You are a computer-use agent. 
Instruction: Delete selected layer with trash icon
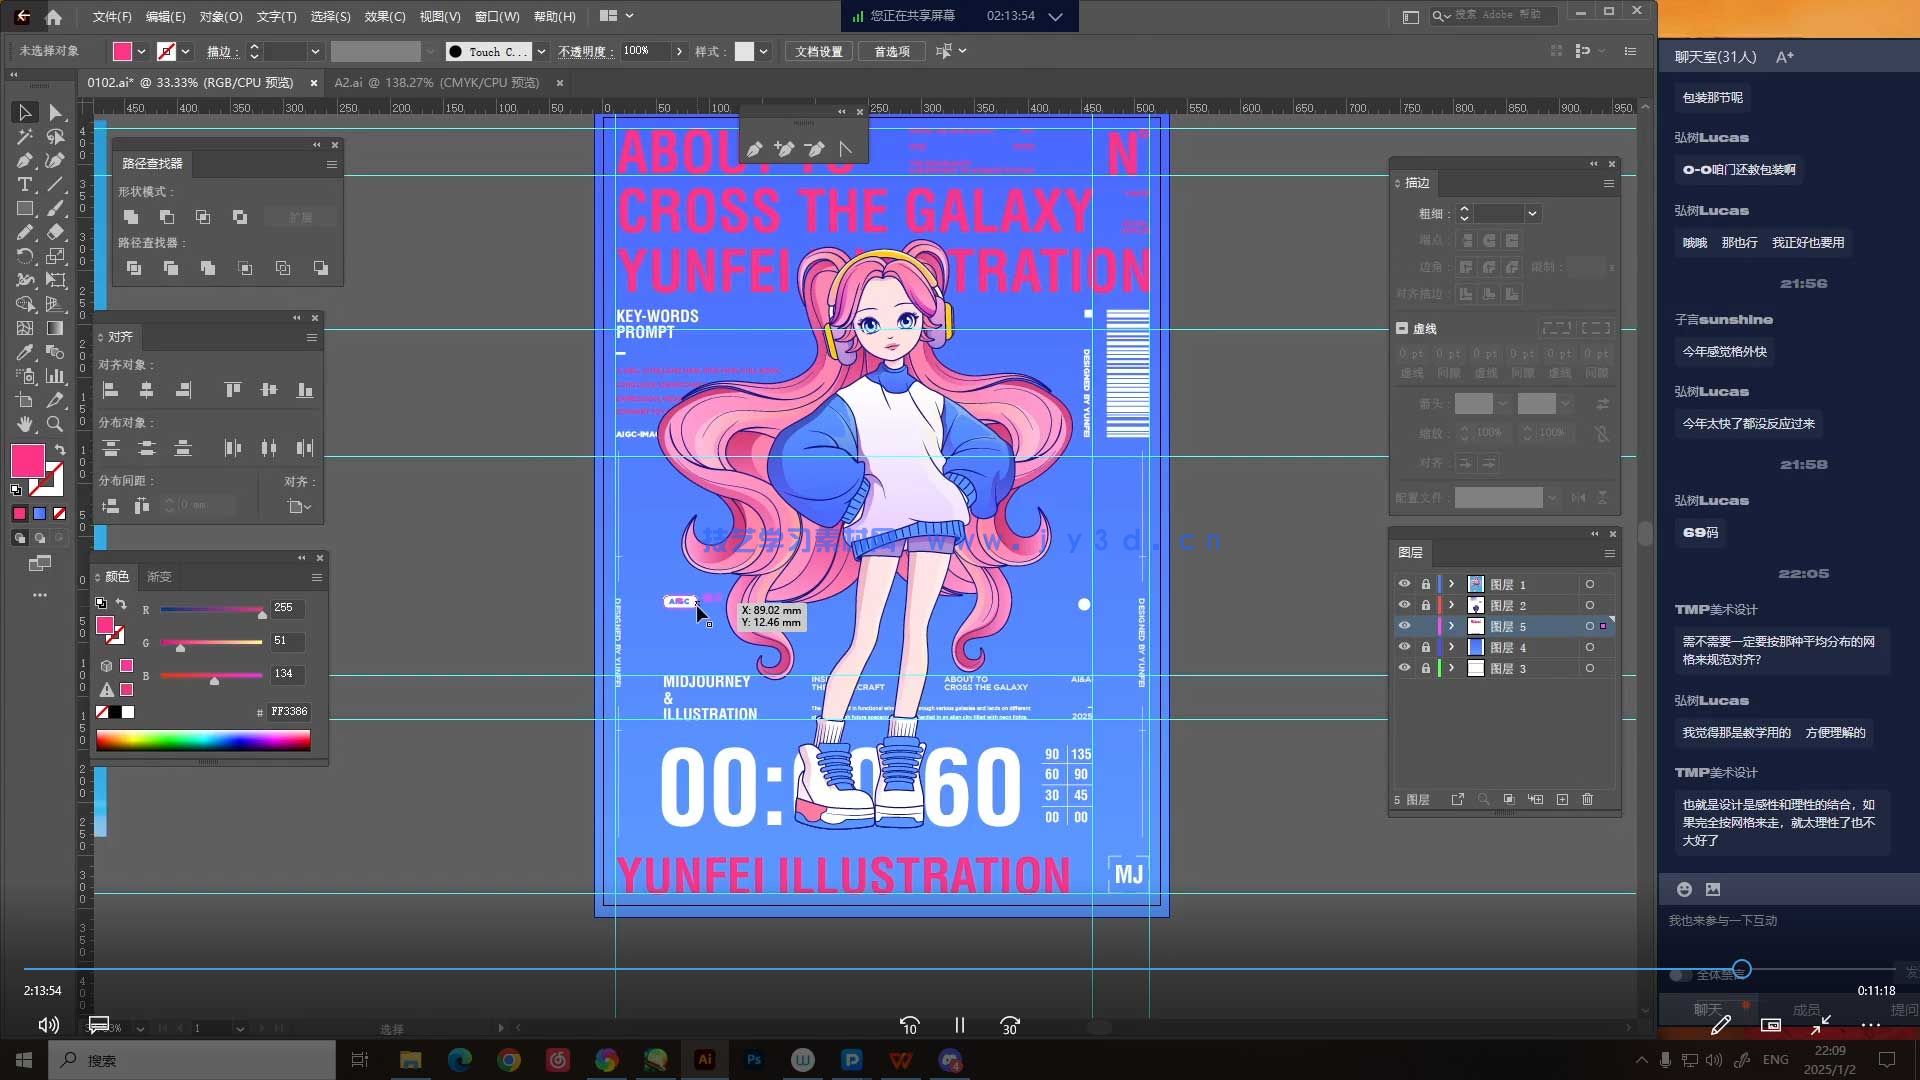(1587, 800)
